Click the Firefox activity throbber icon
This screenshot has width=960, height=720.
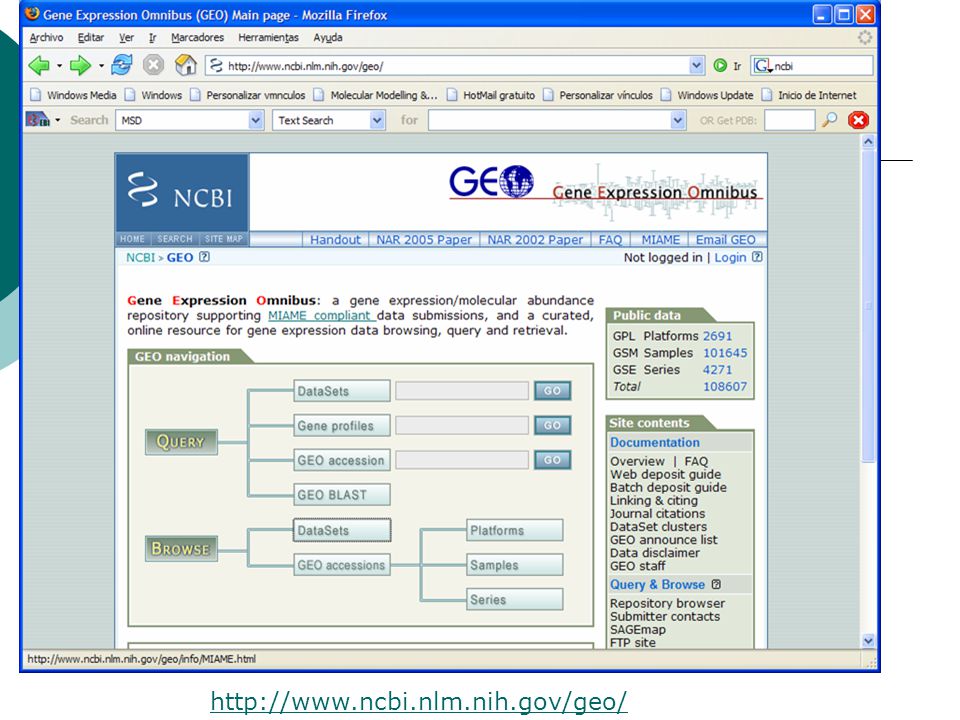tap(864, 37)
